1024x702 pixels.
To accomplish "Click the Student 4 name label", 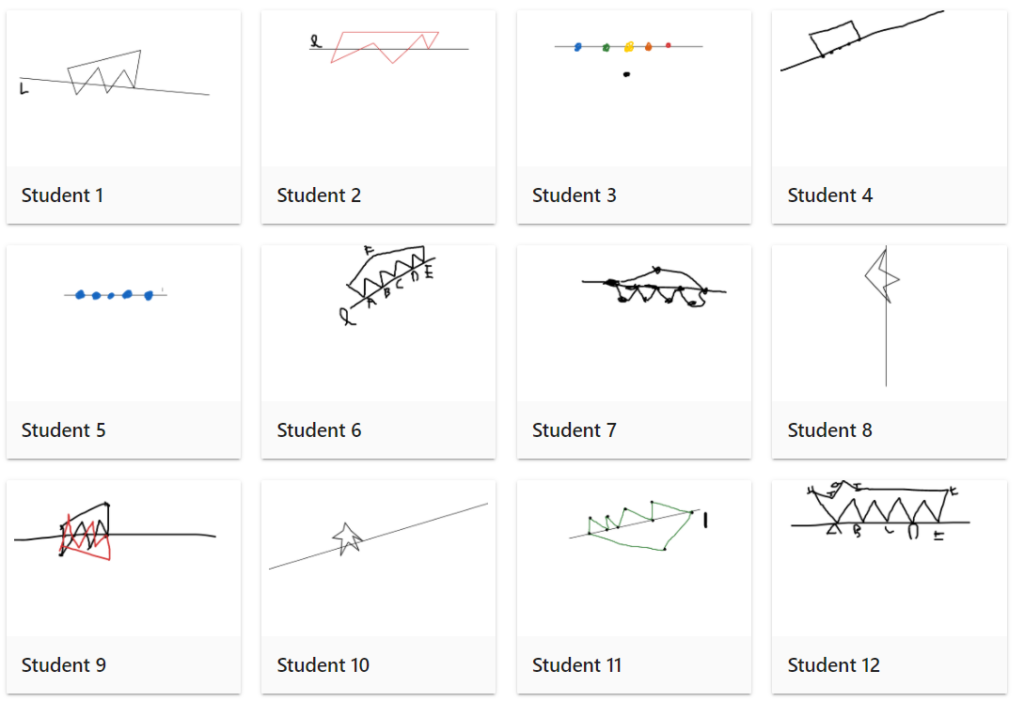I will coord(829,195).
